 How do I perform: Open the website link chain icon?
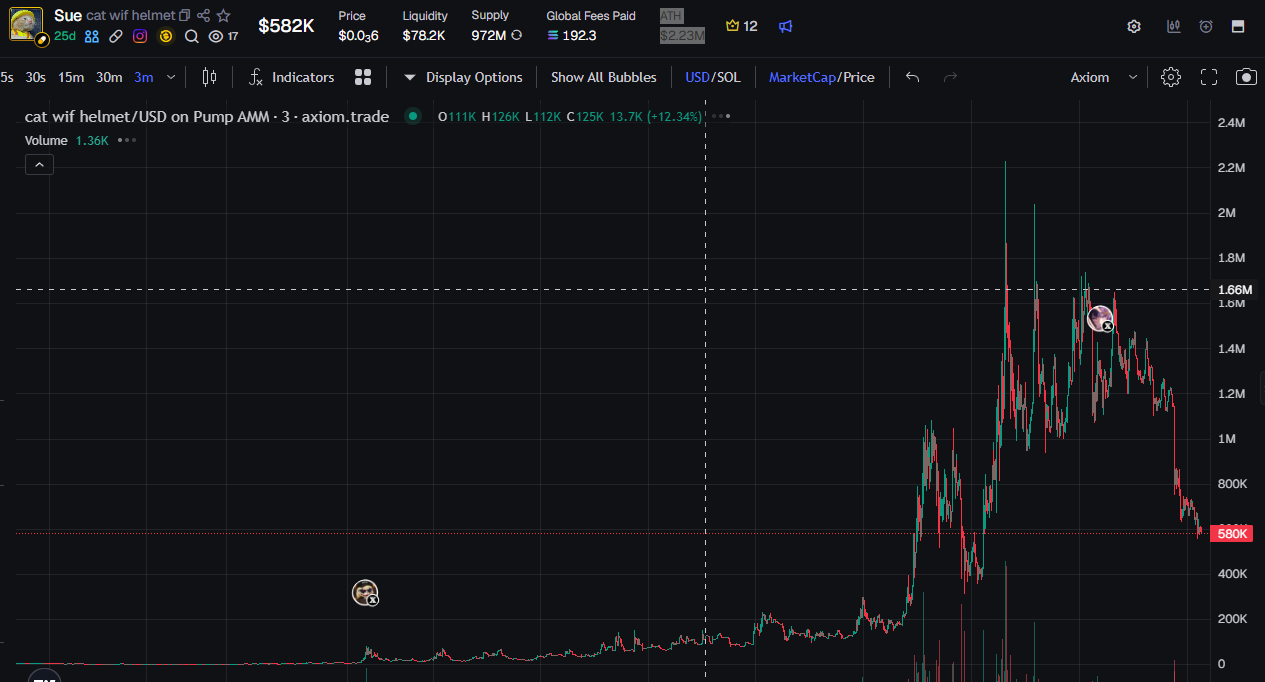116,36
